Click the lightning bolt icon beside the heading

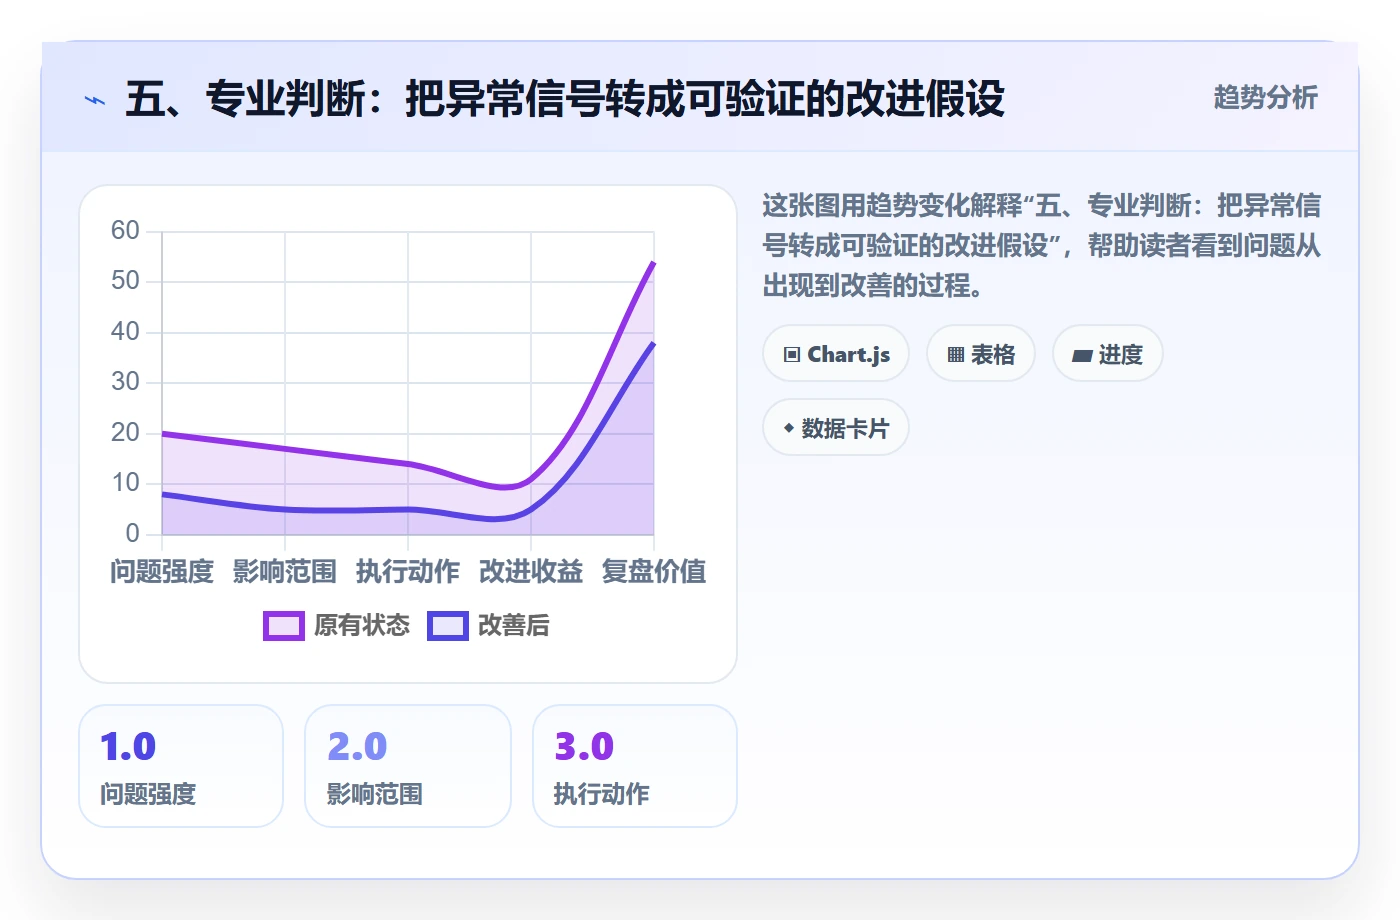tap(95, 100)
